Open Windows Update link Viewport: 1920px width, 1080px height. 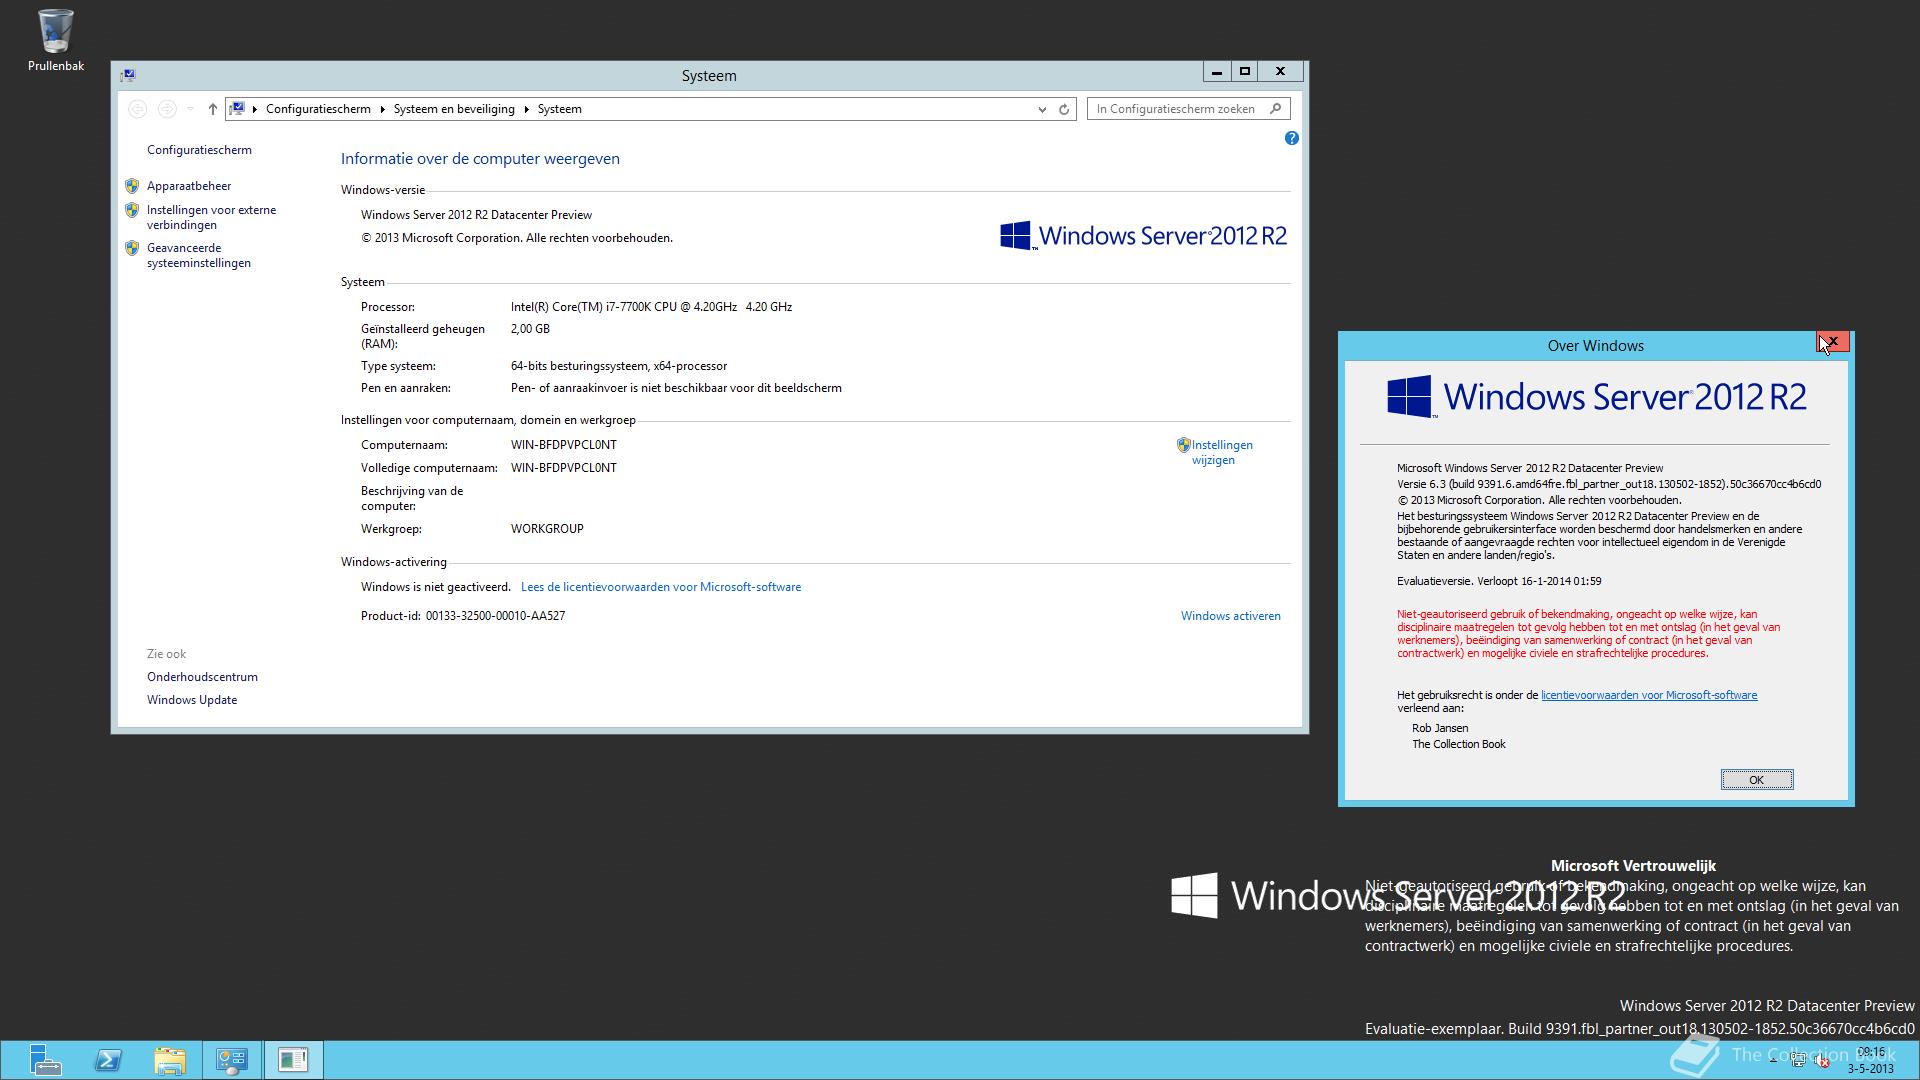tap(192, 700)
